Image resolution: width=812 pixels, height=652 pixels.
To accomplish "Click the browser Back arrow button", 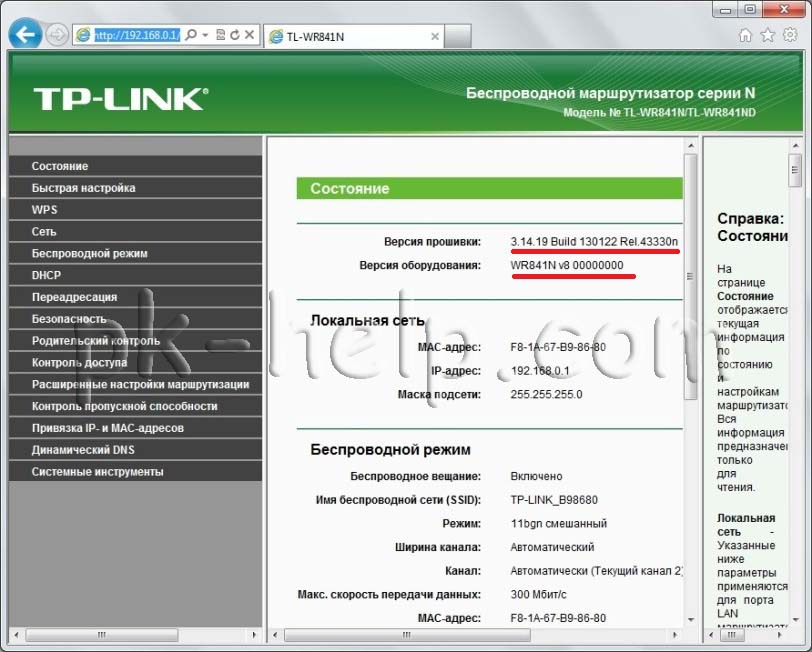I will pos(25,34).
